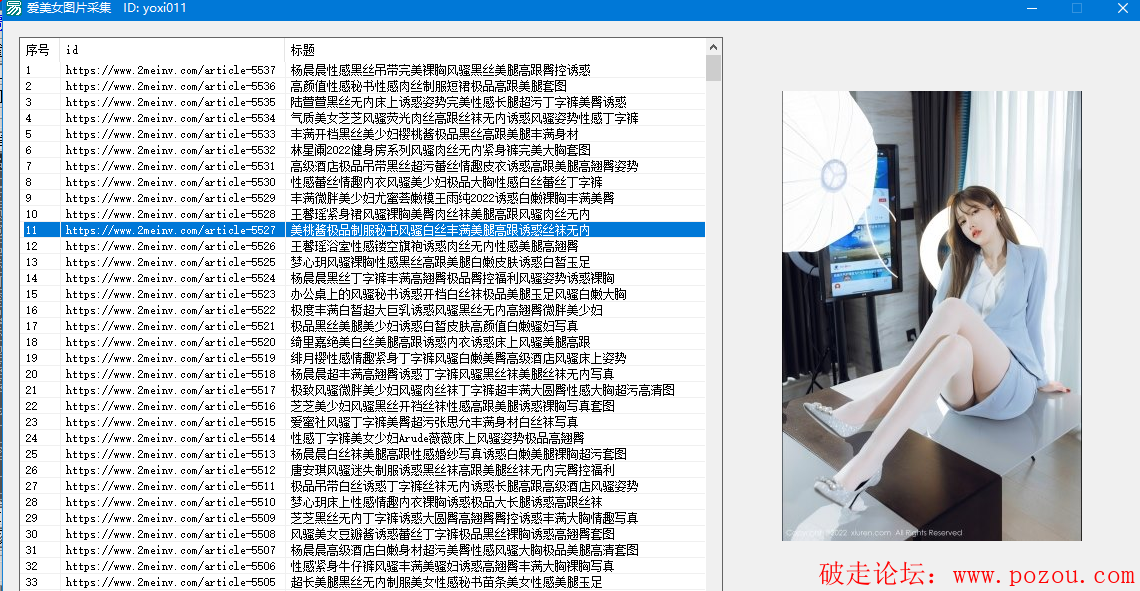Choose row 31 with article-5507
Viewport: 1140px width, 591px height.
coord(170,550)
